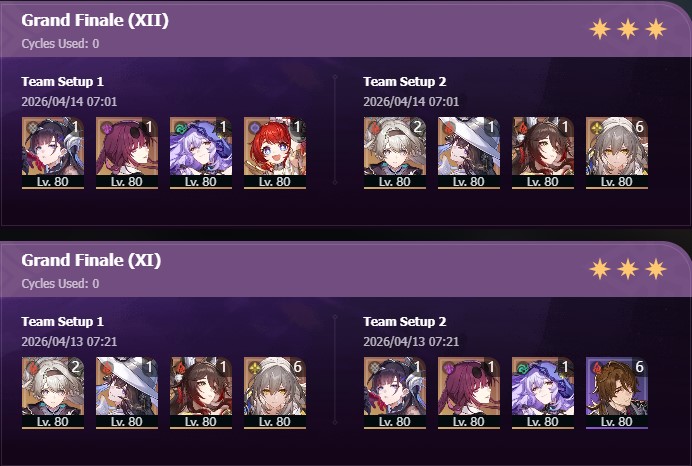
Task: Click the three-star rating for Grand Finale XII
Action: pyautogui.click(x=628, y=29)
